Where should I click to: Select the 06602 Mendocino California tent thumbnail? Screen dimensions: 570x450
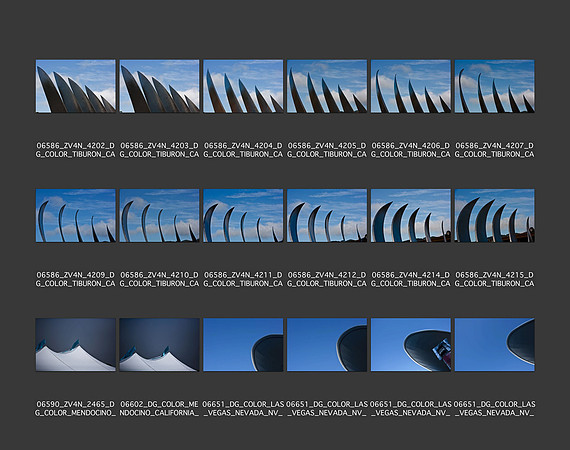[160, 345]
